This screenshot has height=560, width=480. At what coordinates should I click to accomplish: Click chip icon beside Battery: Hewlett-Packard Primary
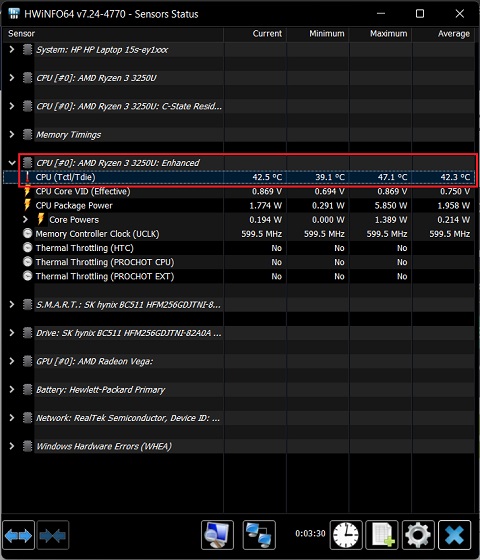click(x=27, y=389)
